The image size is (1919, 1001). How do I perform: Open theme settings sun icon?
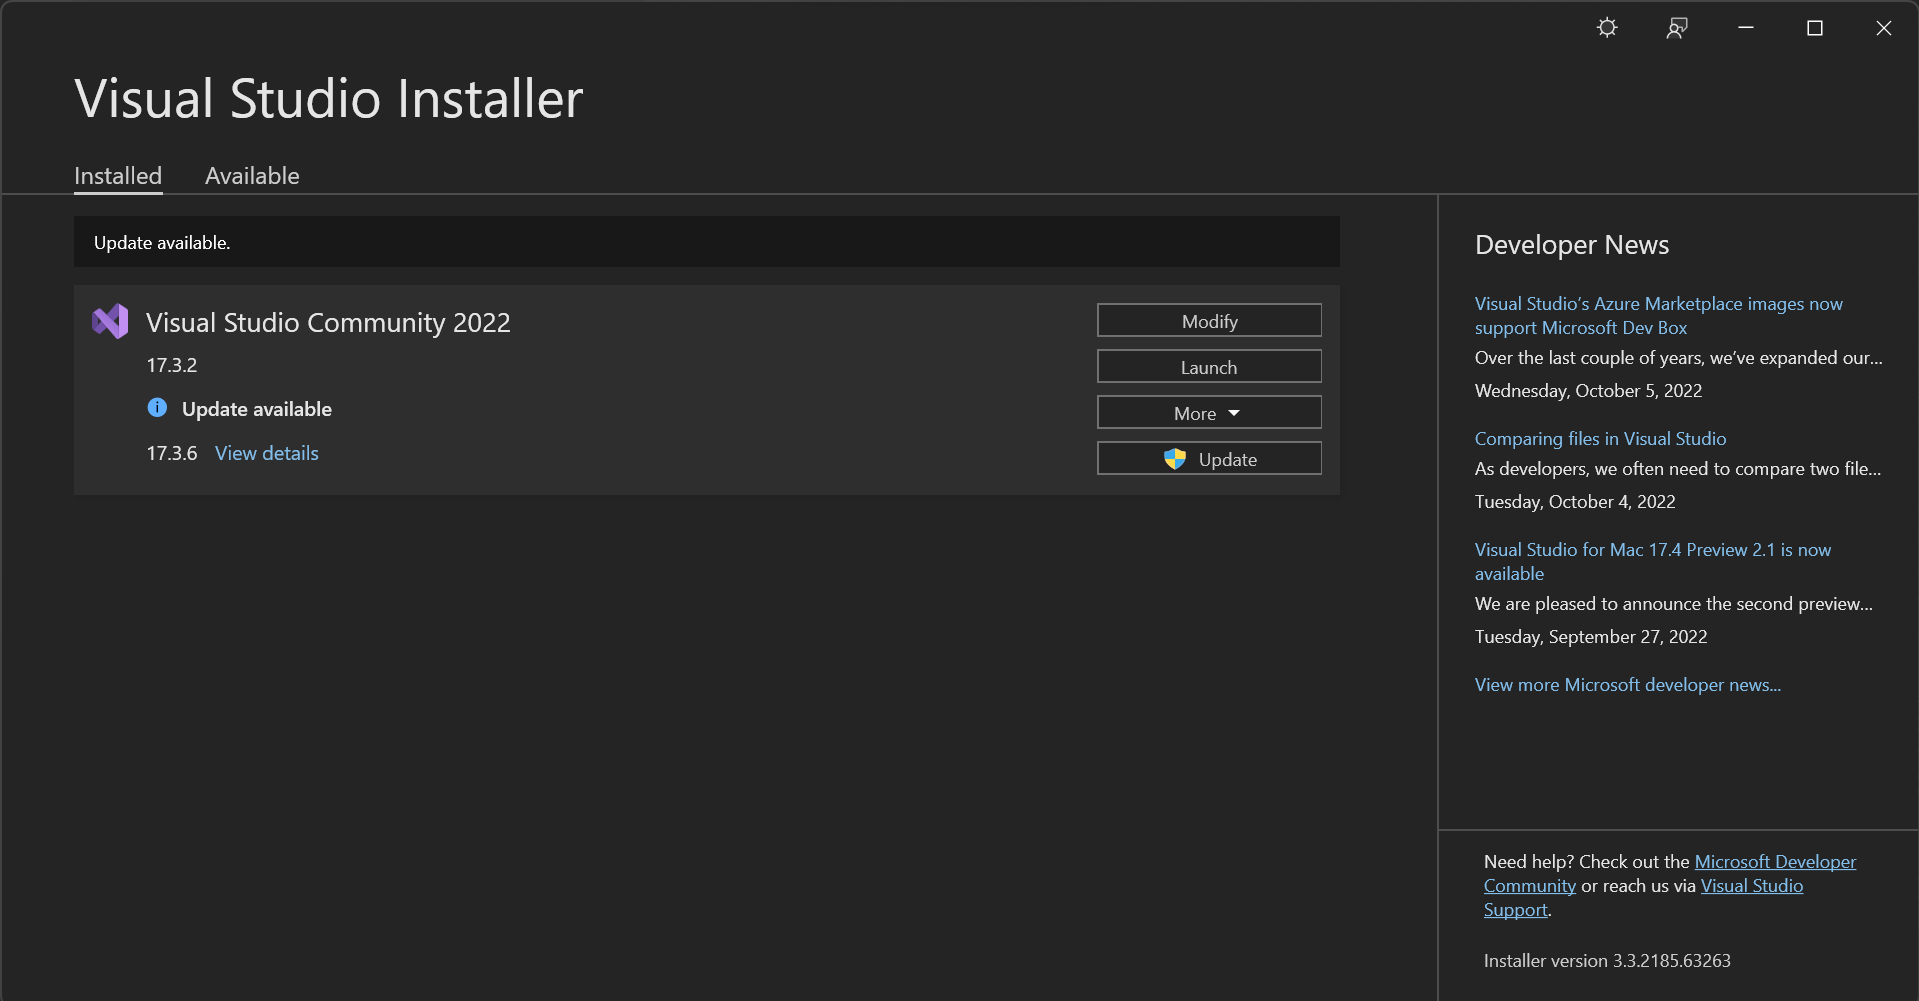[1607, 28]
